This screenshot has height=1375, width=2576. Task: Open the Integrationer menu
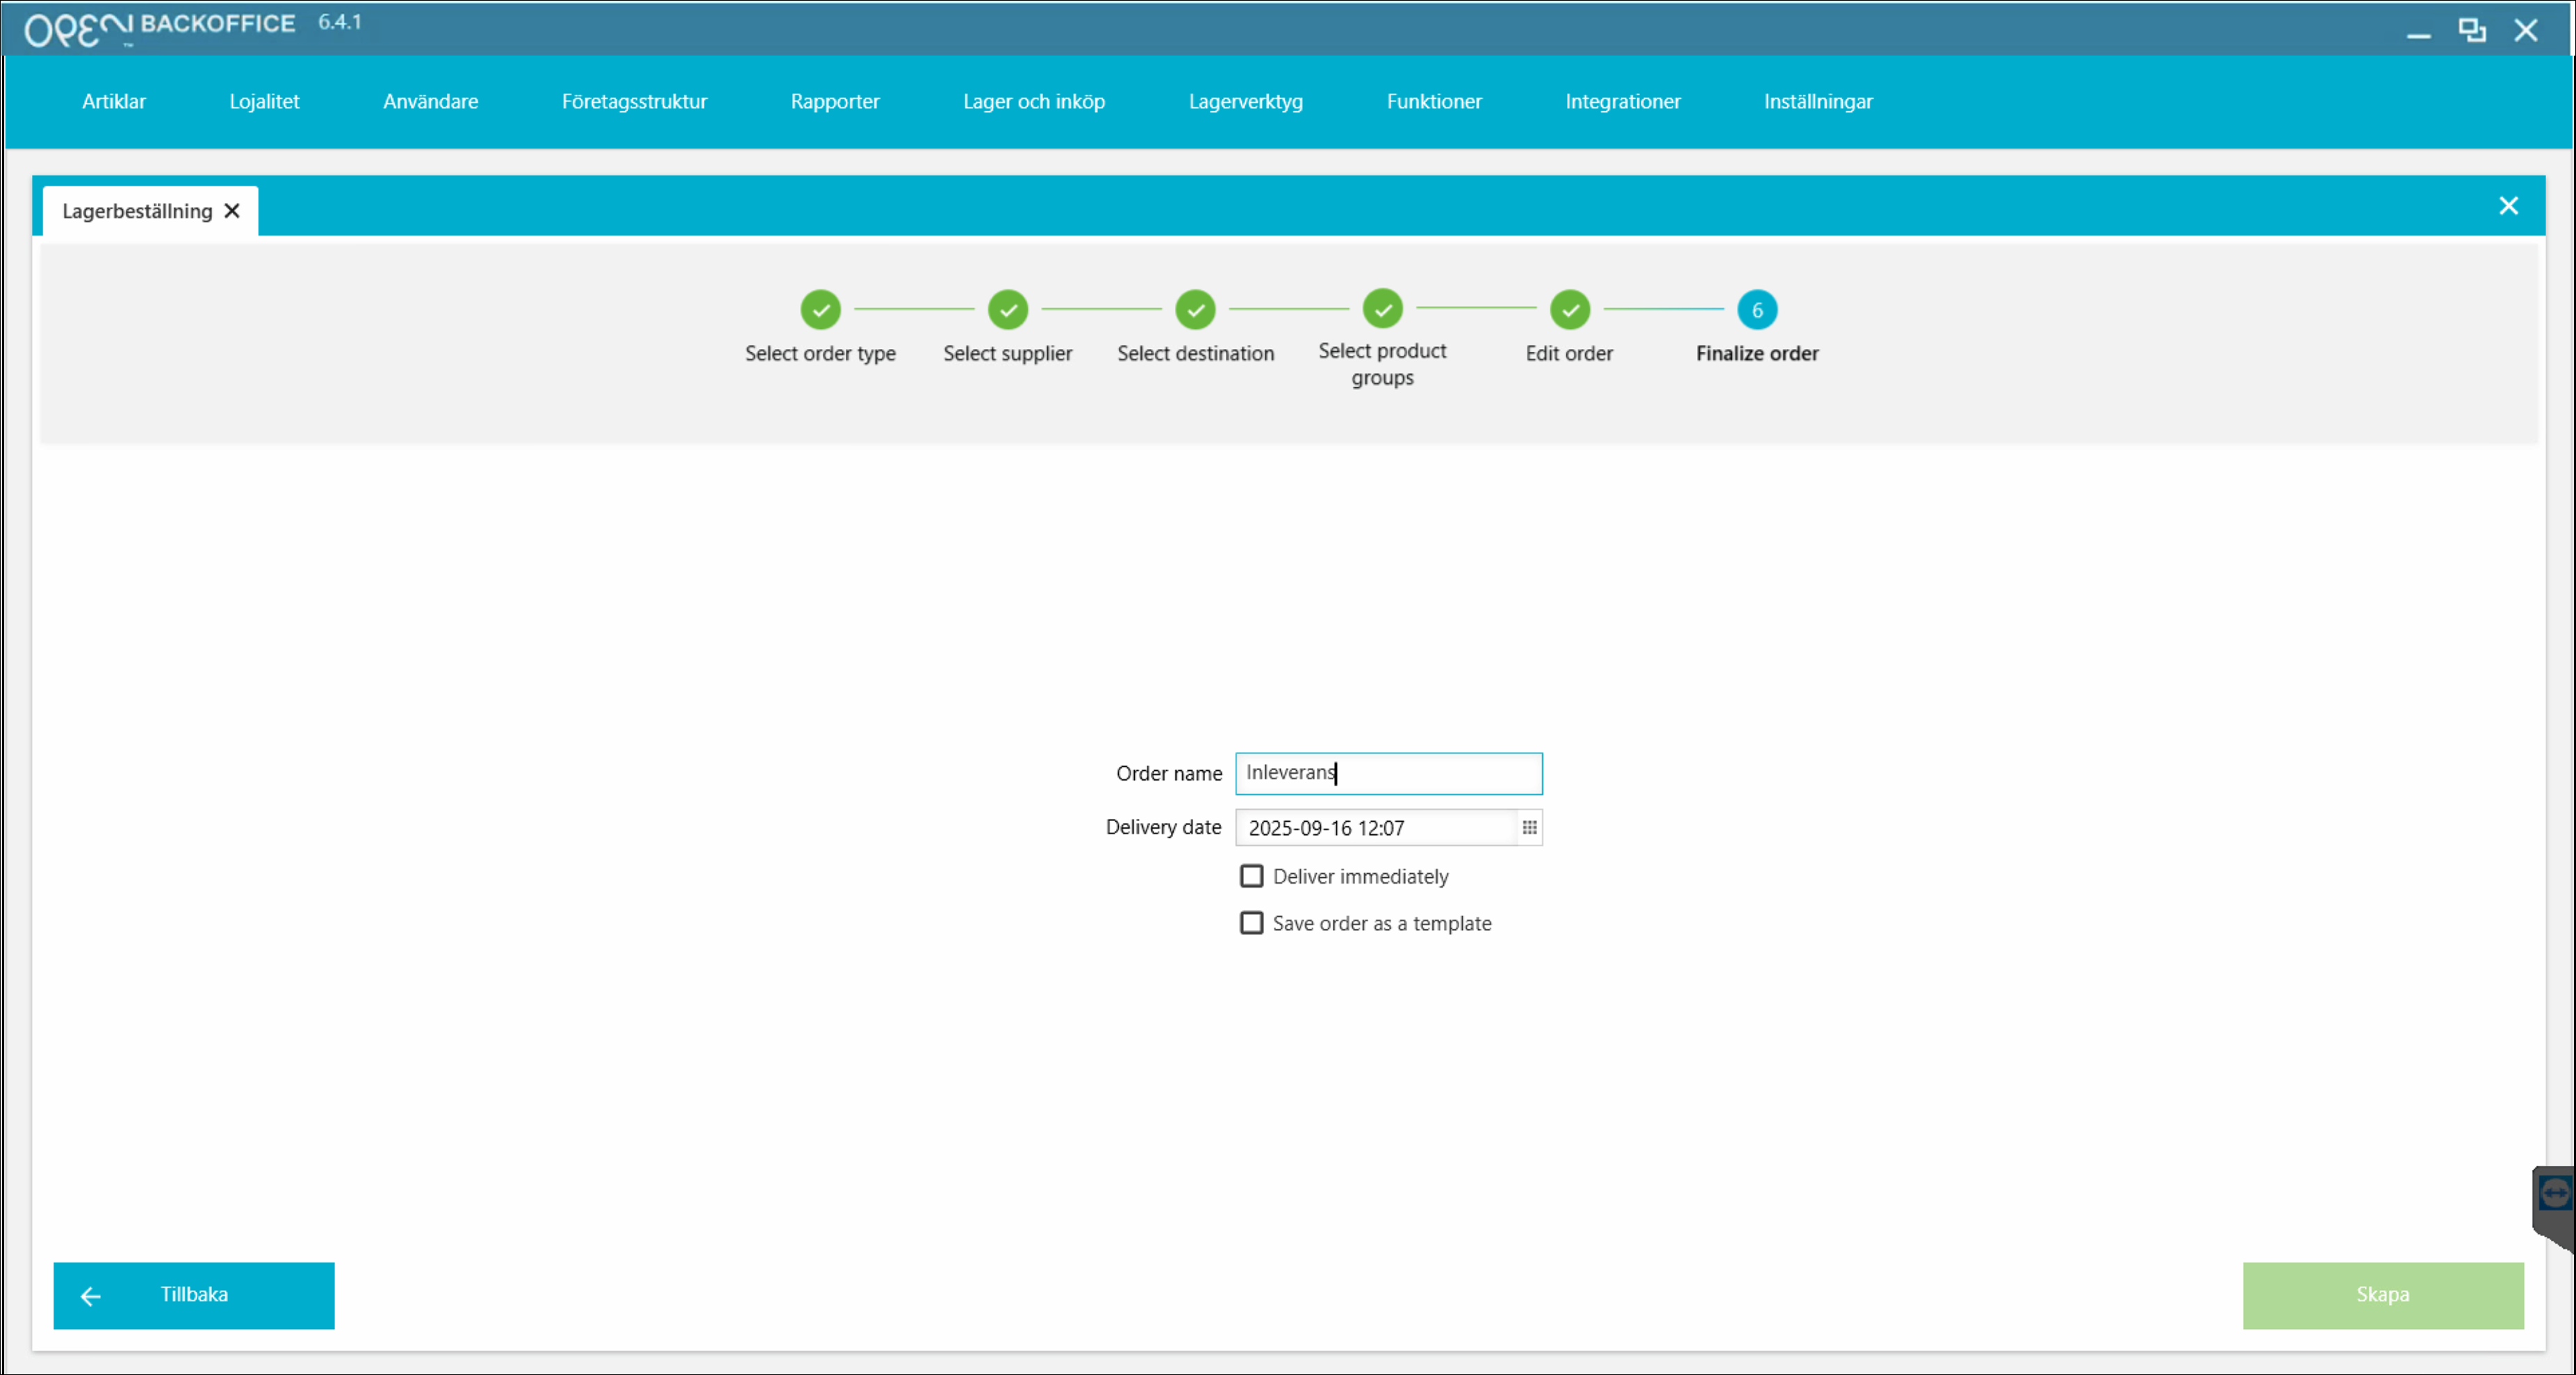coord(1622,101)
